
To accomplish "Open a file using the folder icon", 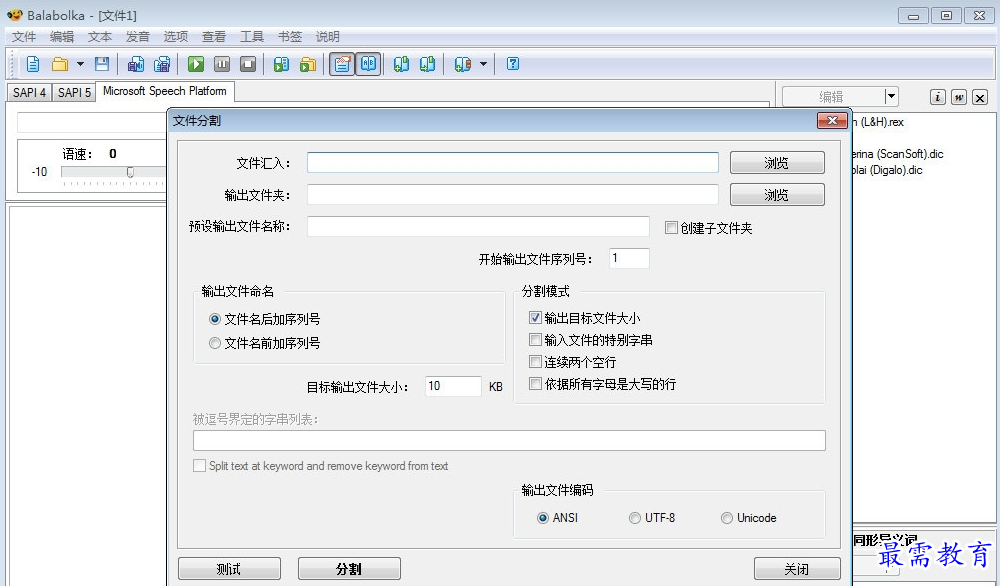I will tap(60, 64).
